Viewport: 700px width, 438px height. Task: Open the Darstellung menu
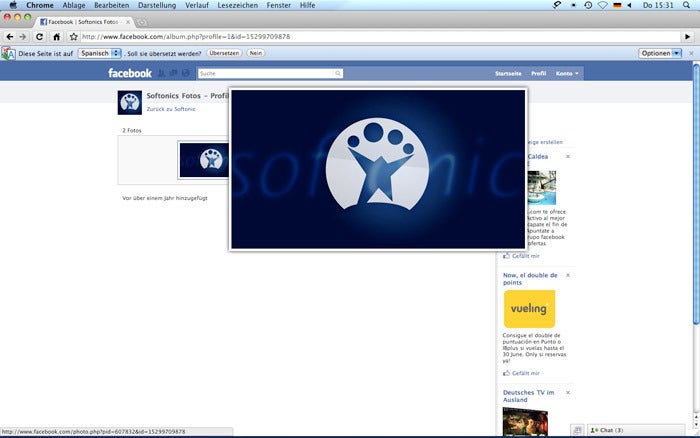click(x=157, y=5)
